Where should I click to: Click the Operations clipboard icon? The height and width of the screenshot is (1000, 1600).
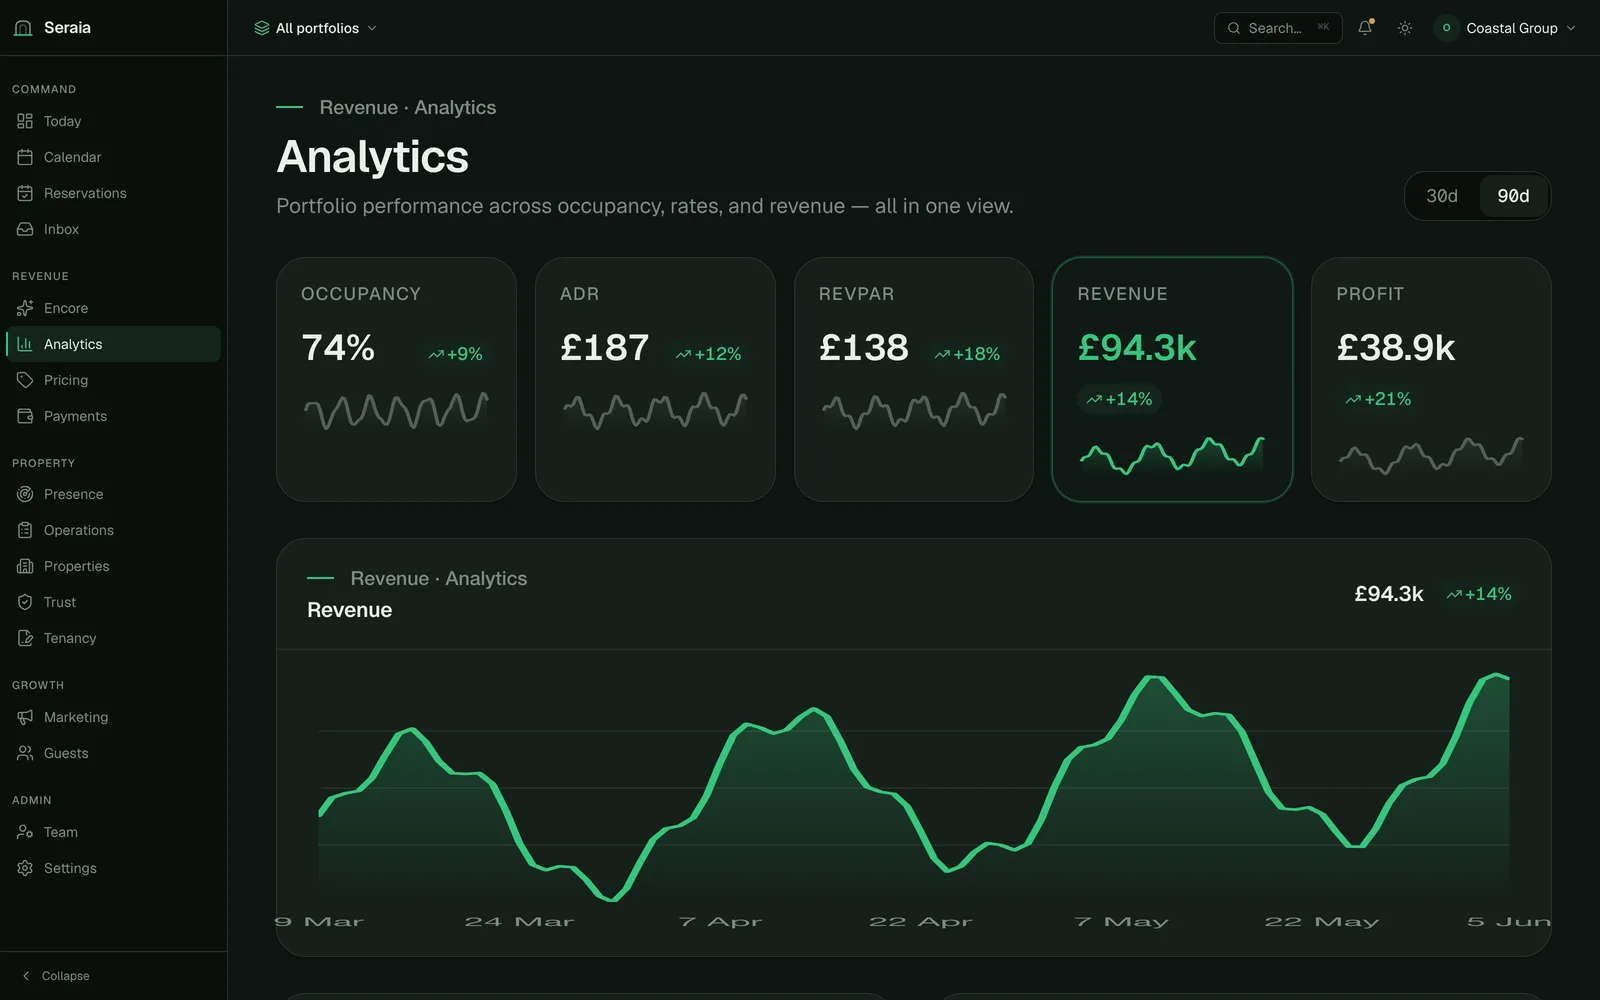(25, 530)
